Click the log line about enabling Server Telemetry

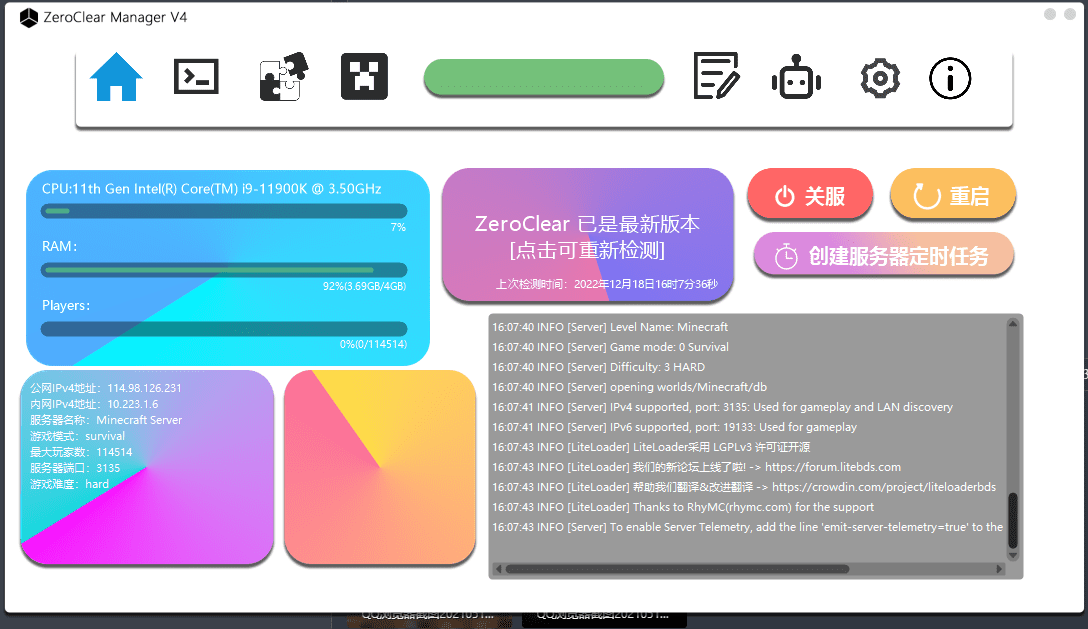[747, 528]
